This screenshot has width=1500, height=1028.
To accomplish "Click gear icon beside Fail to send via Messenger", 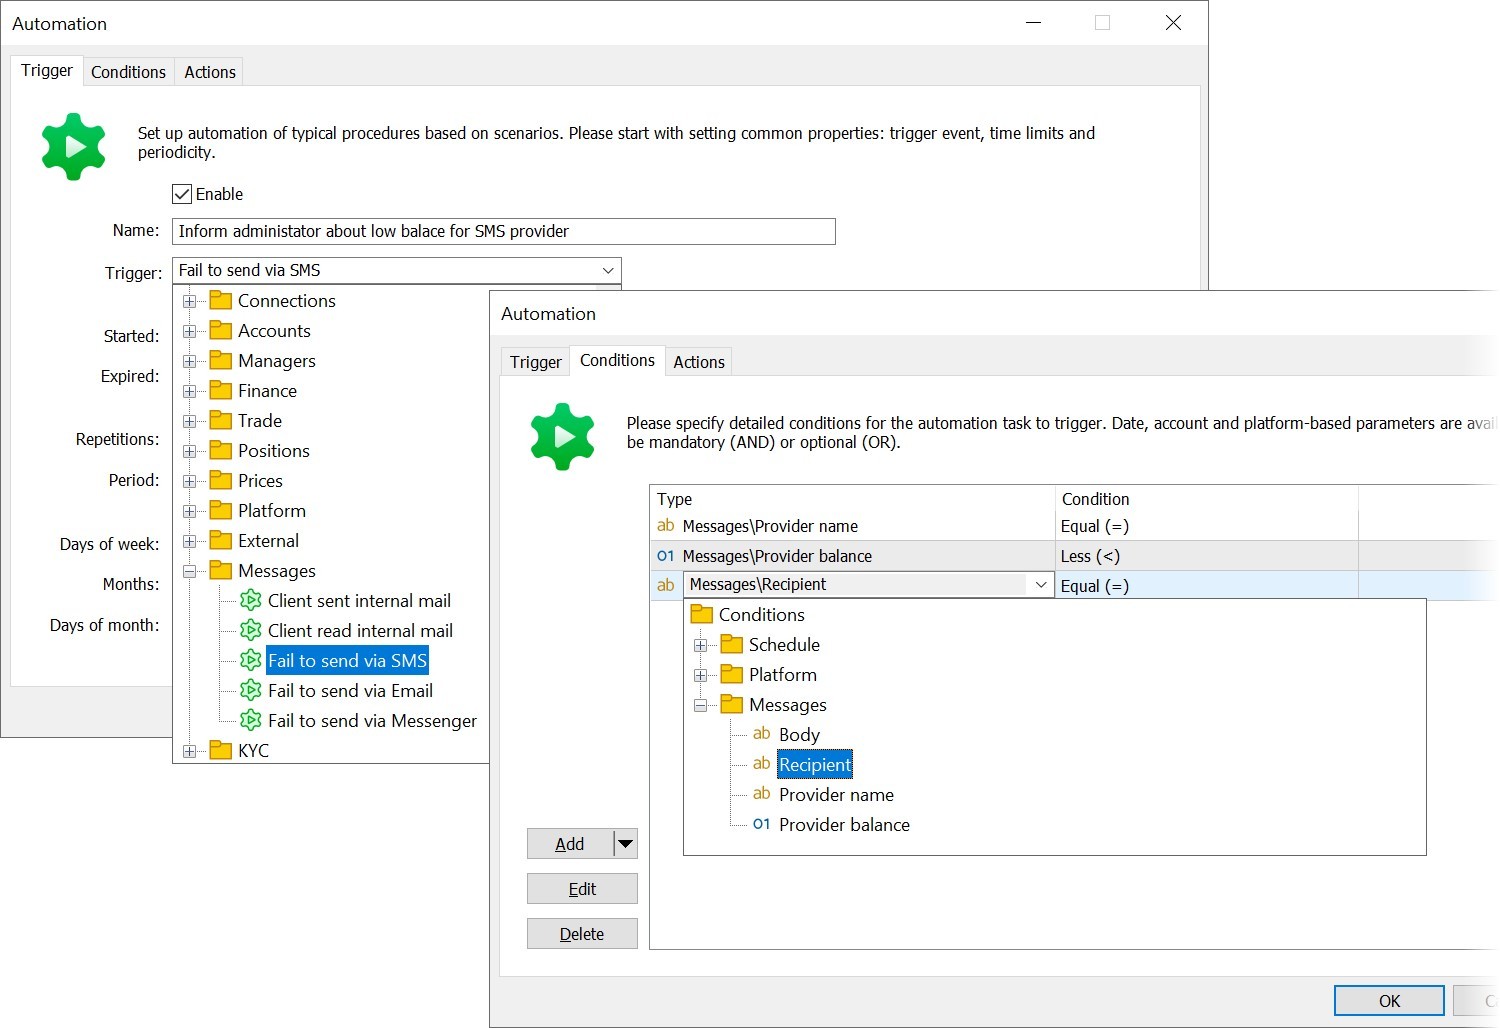I will 251,720.
